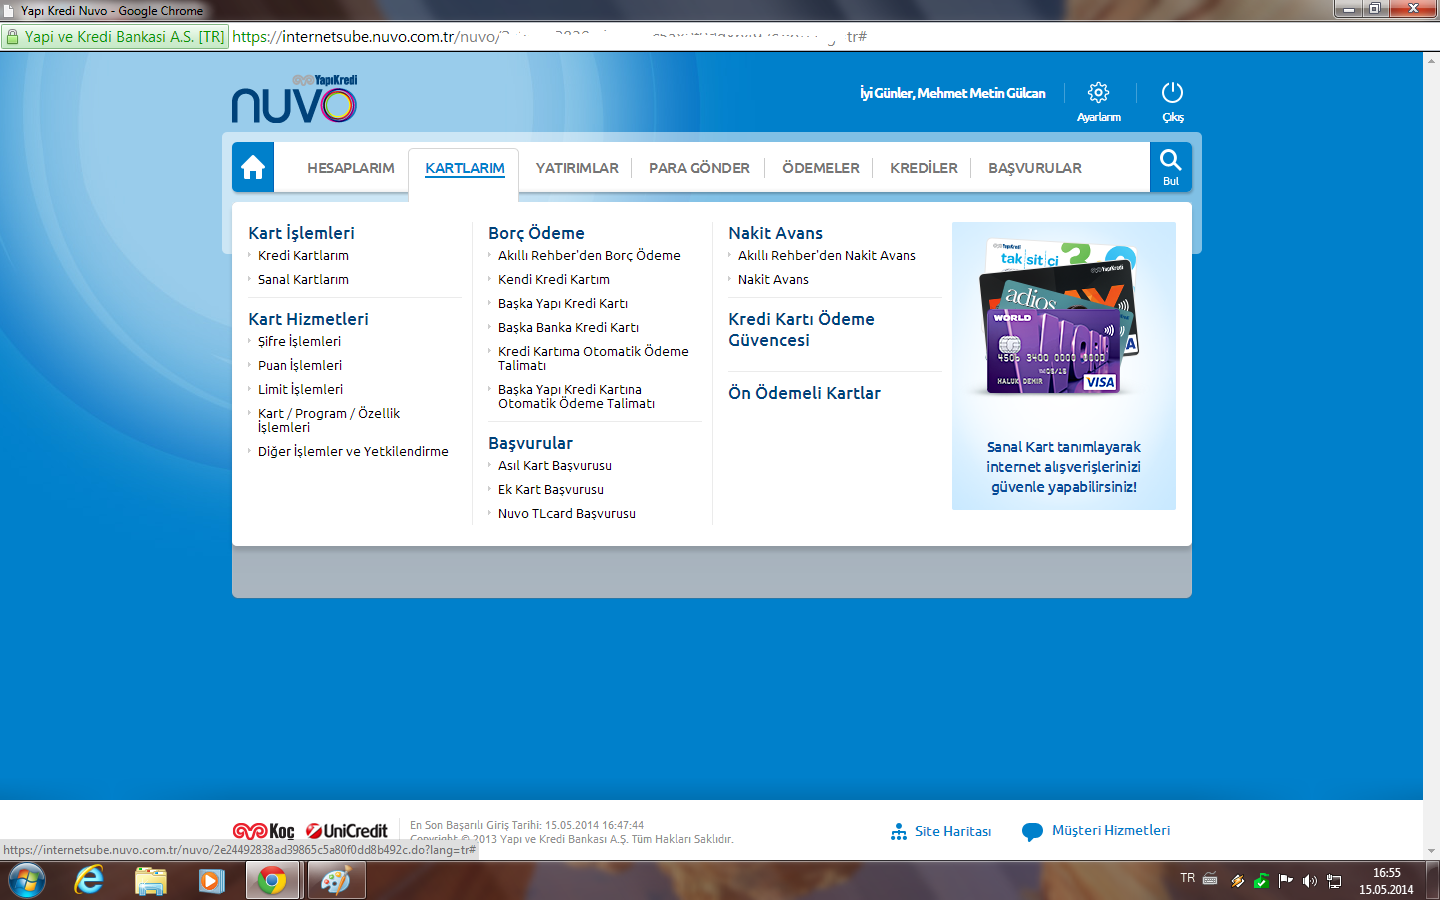The image size is (1440, 900).
Task: Open the HESAPLARIM menu
Action: pyautogui.click(x=351, y=168)
